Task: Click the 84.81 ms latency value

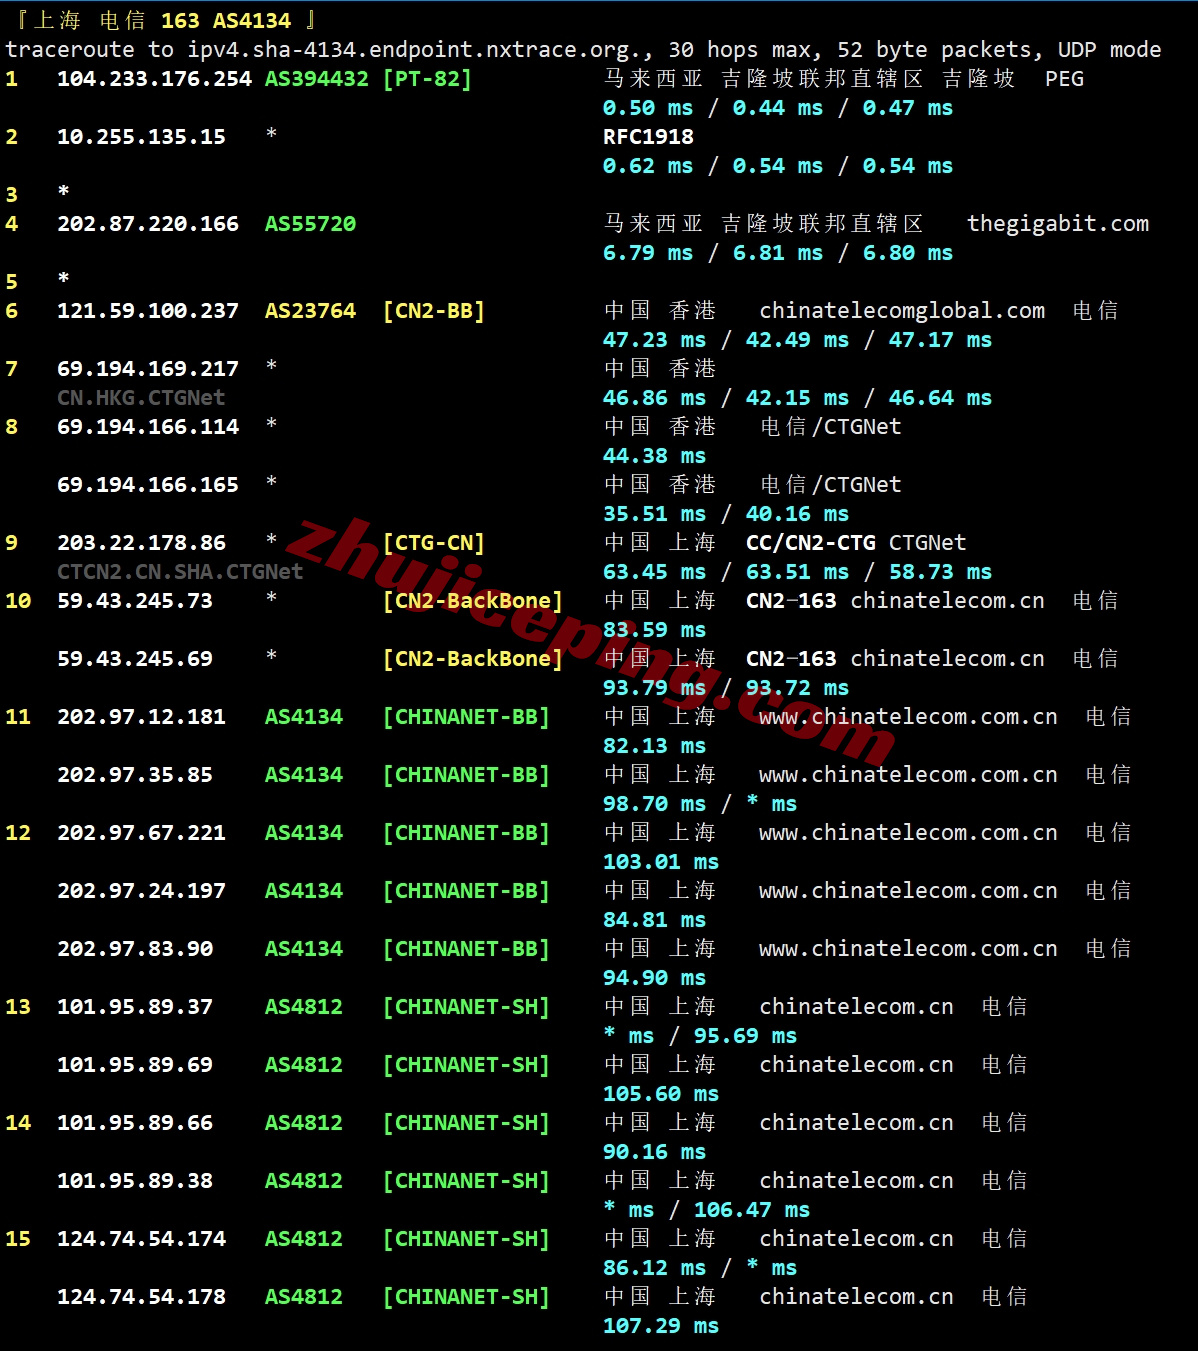Action: (x=654, y=920)
